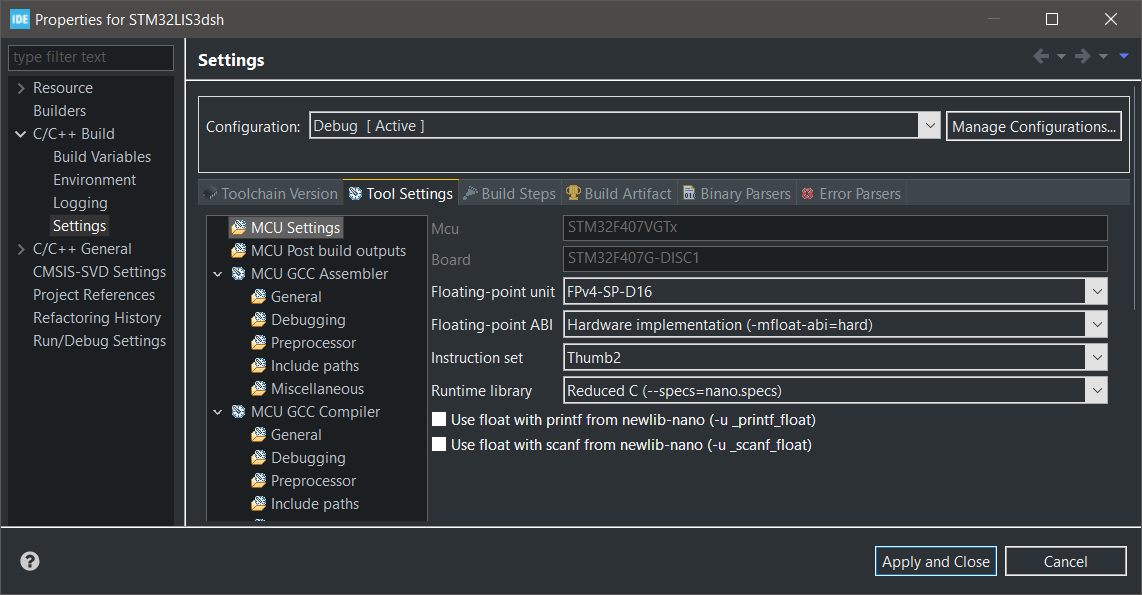Enable float with scanf from newlib-nano

[x=439, y=444]
